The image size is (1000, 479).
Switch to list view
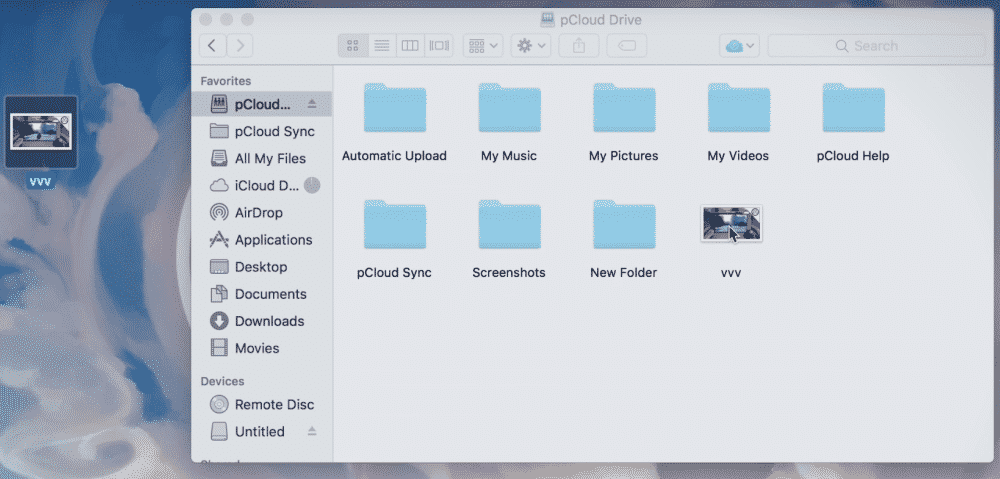click(381, 45)
